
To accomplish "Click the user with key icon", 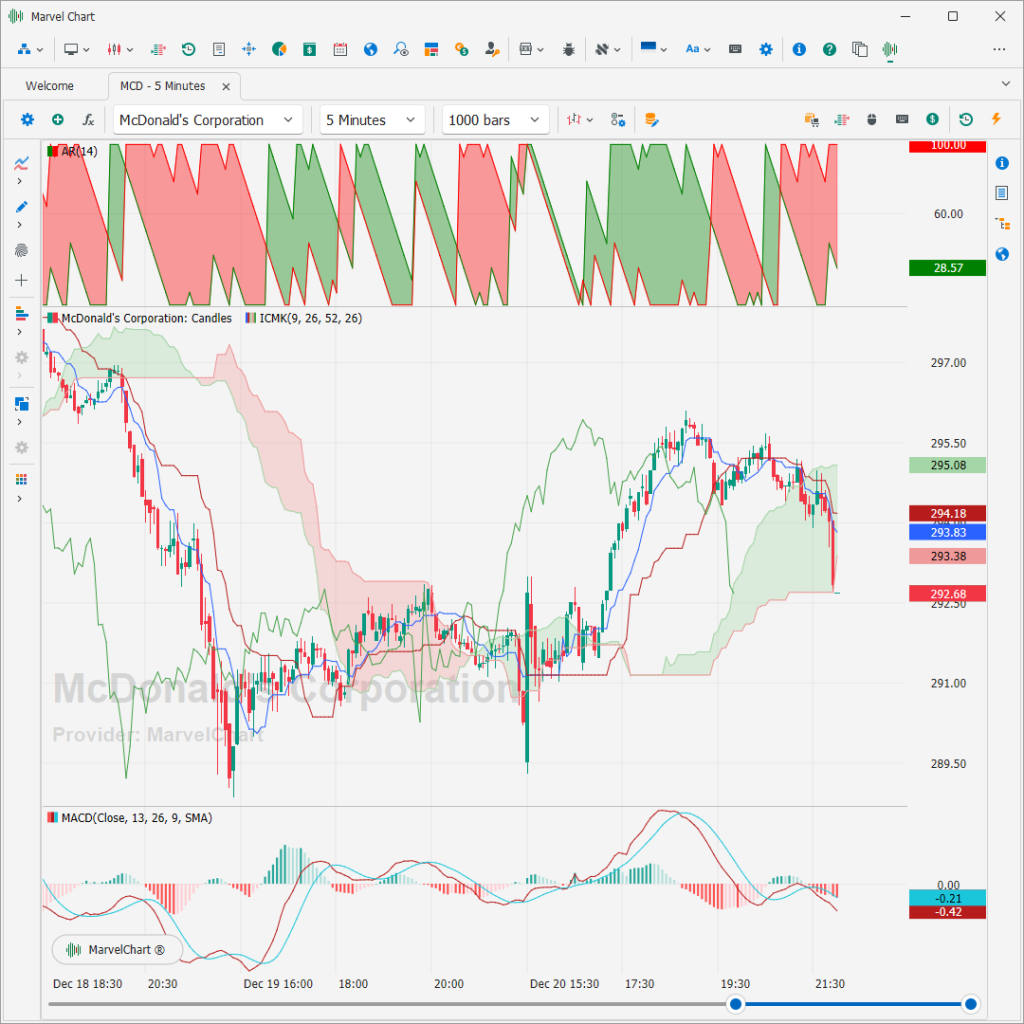I will [492, 49].
